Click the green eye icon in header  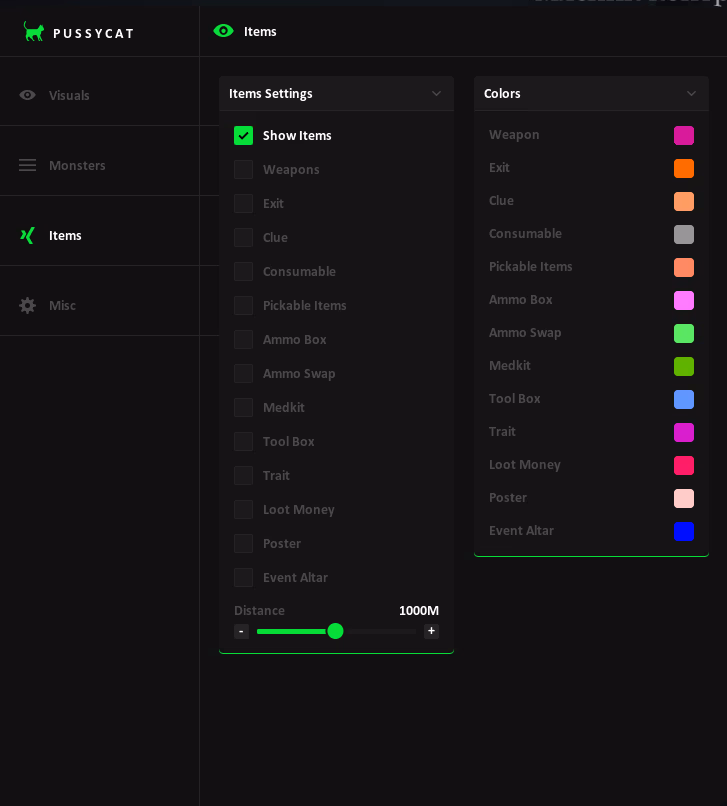(224, 31)
